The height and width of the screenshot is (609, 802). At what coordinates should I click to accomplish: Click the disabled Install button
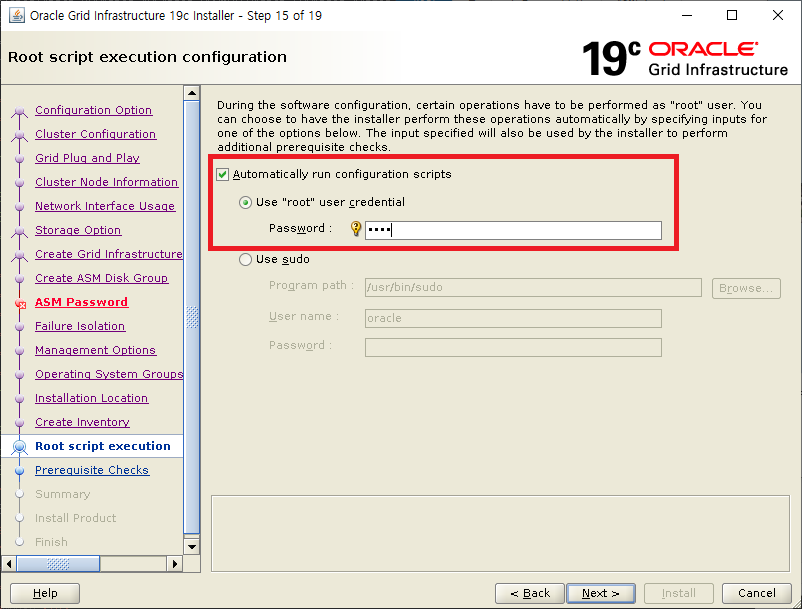pyautogui.click(x=679, y=594)
